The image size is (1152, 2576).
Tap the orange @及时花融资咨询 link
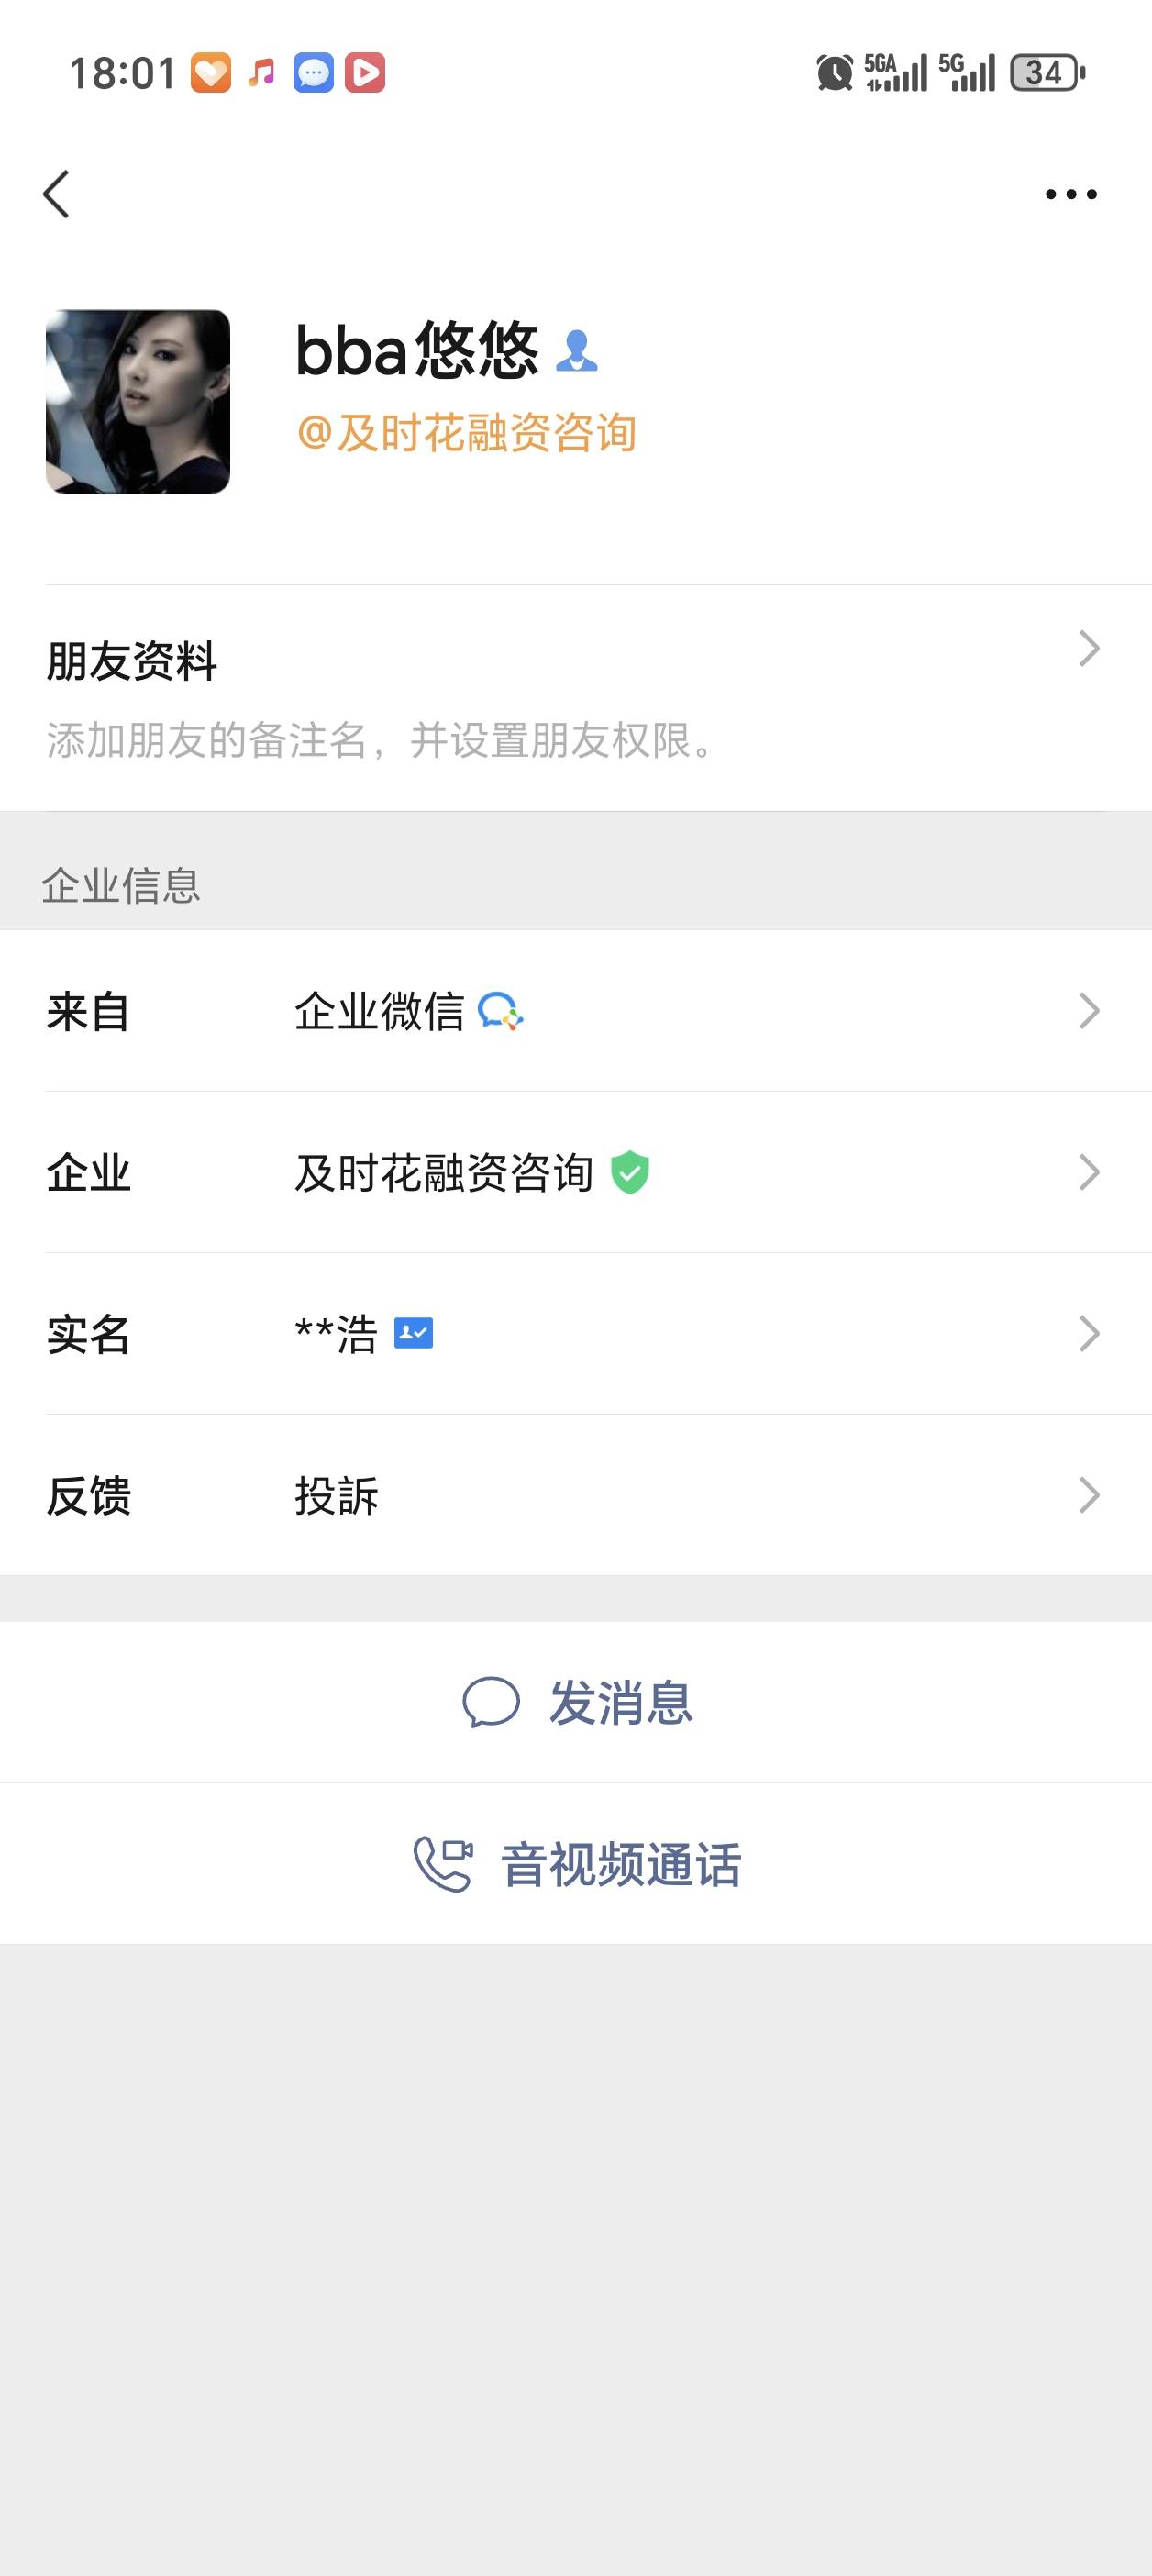coord(466,433)
